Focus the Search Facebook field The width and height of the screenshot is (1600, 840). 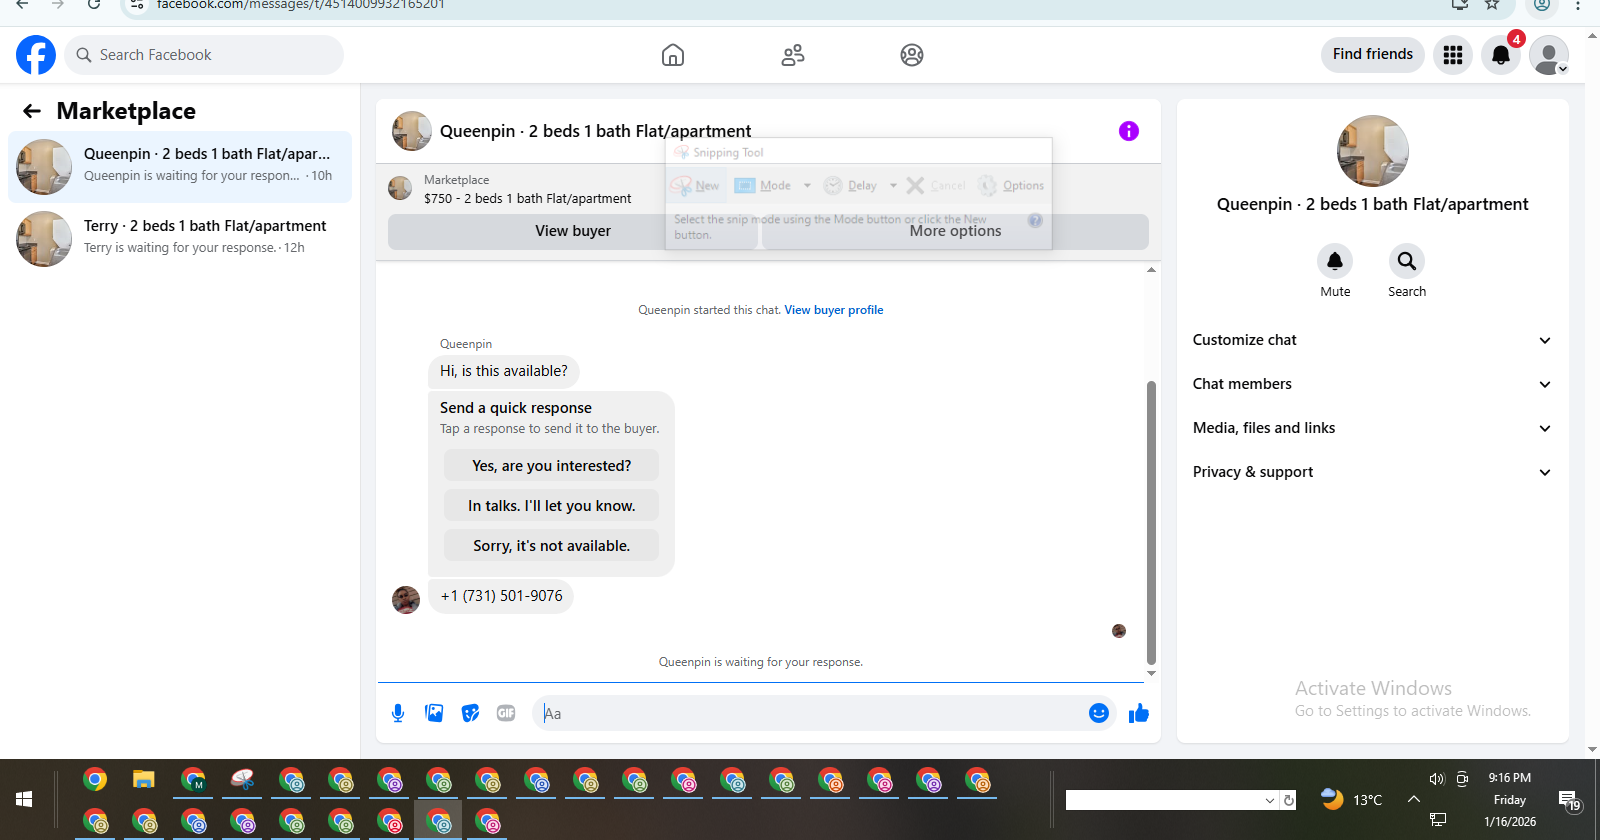pos(204,55)
